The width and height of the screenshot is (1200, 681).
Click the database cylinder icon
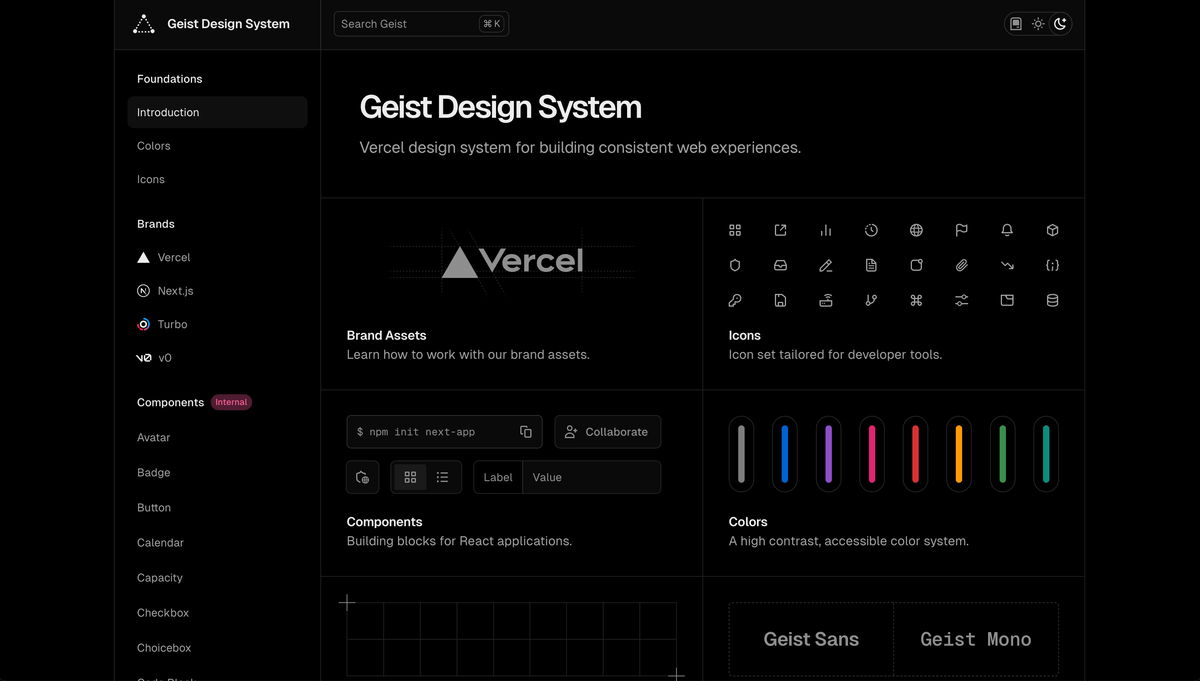click(1052, 300)
